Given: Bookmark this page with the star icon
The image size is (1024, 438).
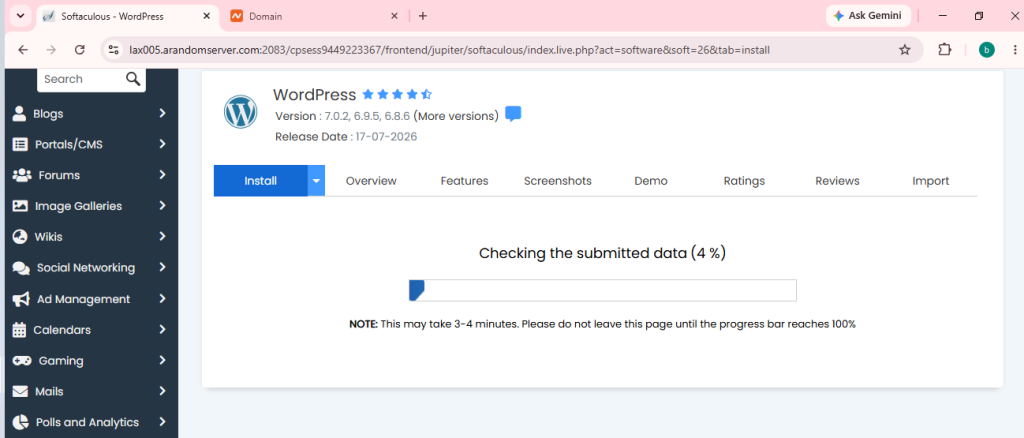Looking at the screenshot, I should (904, 50).
